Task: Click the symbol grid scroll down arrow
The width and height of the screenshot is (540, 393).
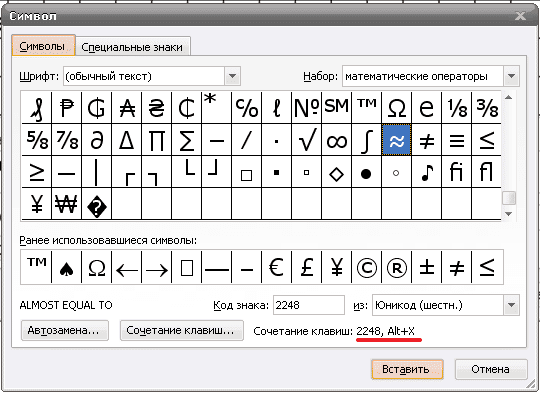Action: 509,214
